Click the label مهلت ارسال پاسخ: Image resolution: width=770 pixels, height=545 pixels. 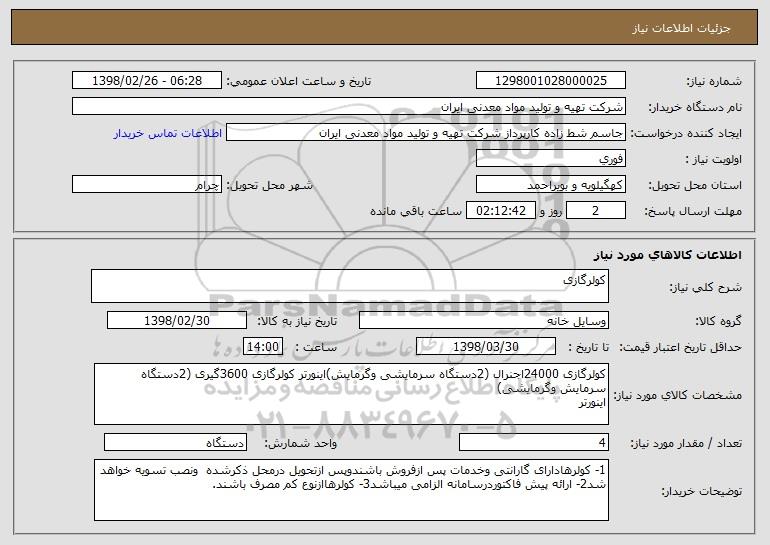pyautogui.click(x=693, y=211)
